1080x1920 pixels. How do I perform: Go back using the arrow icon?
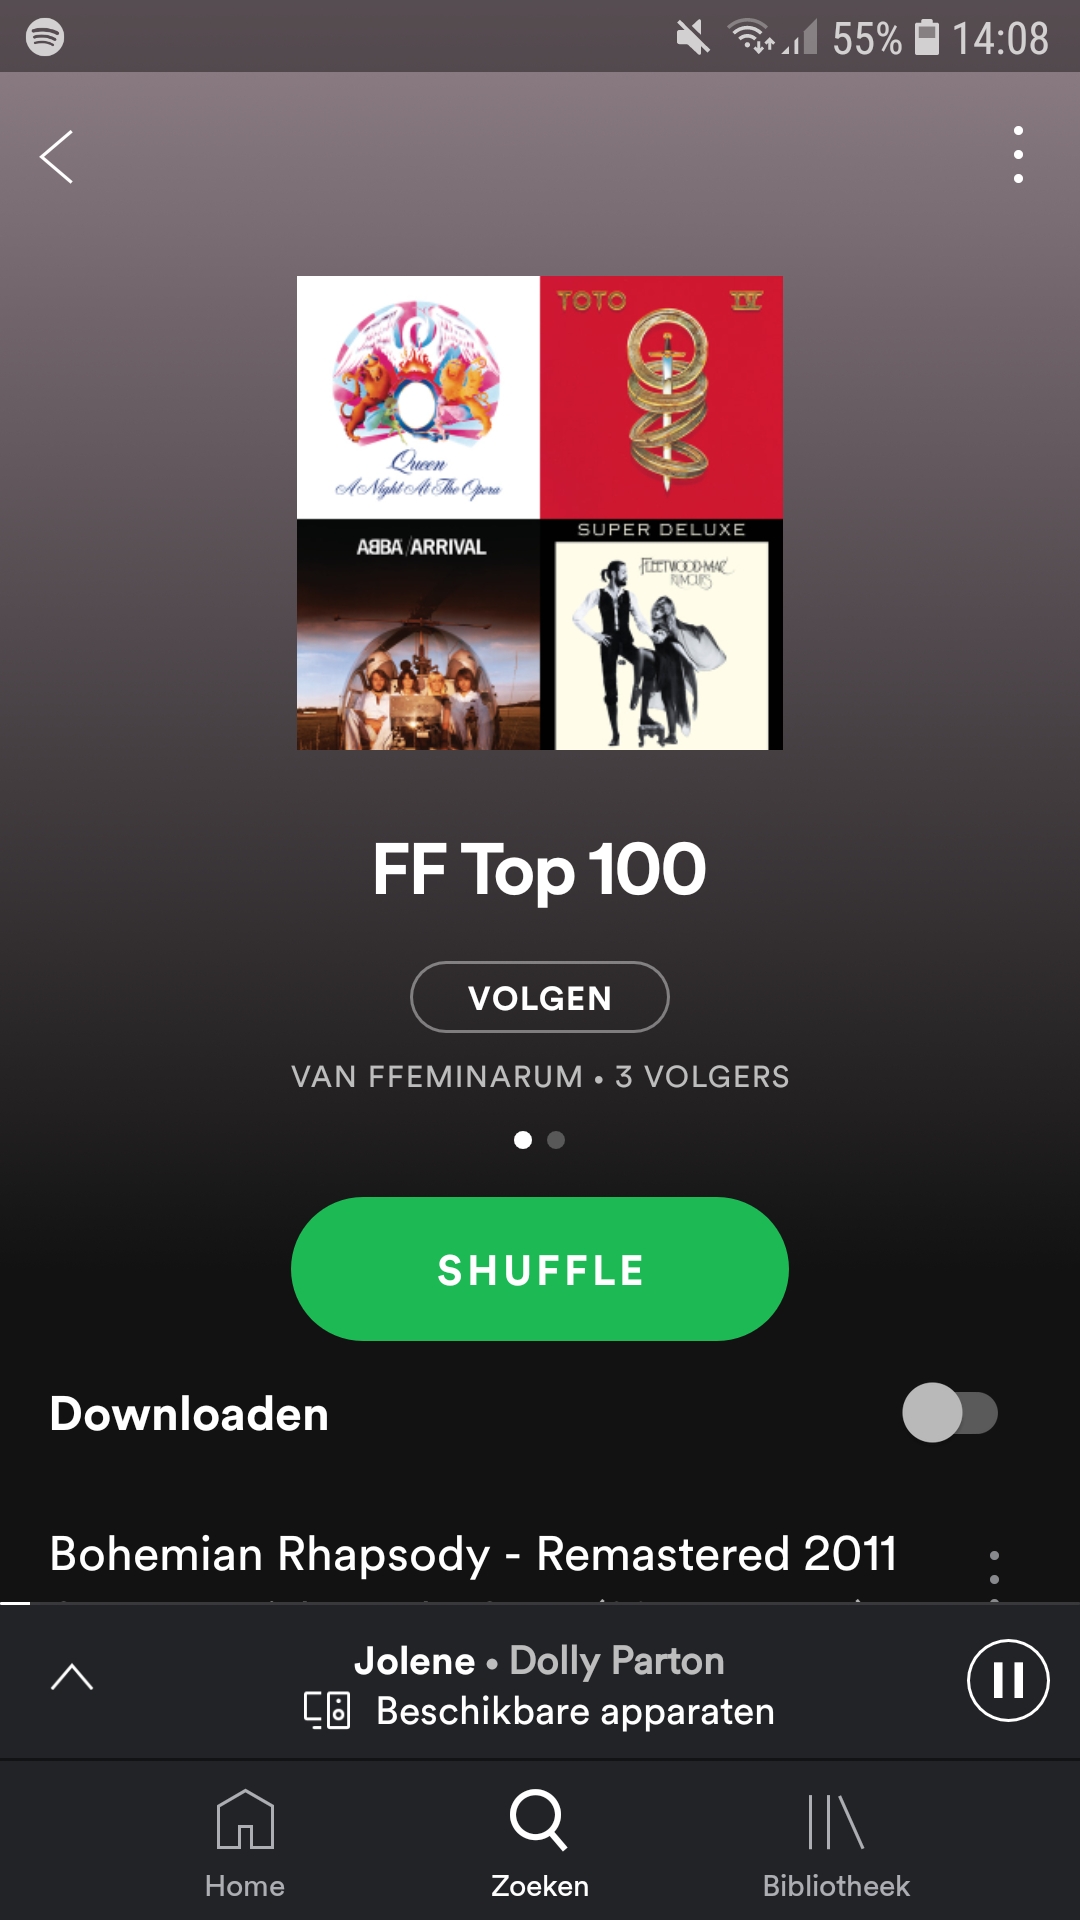point(56,157)
